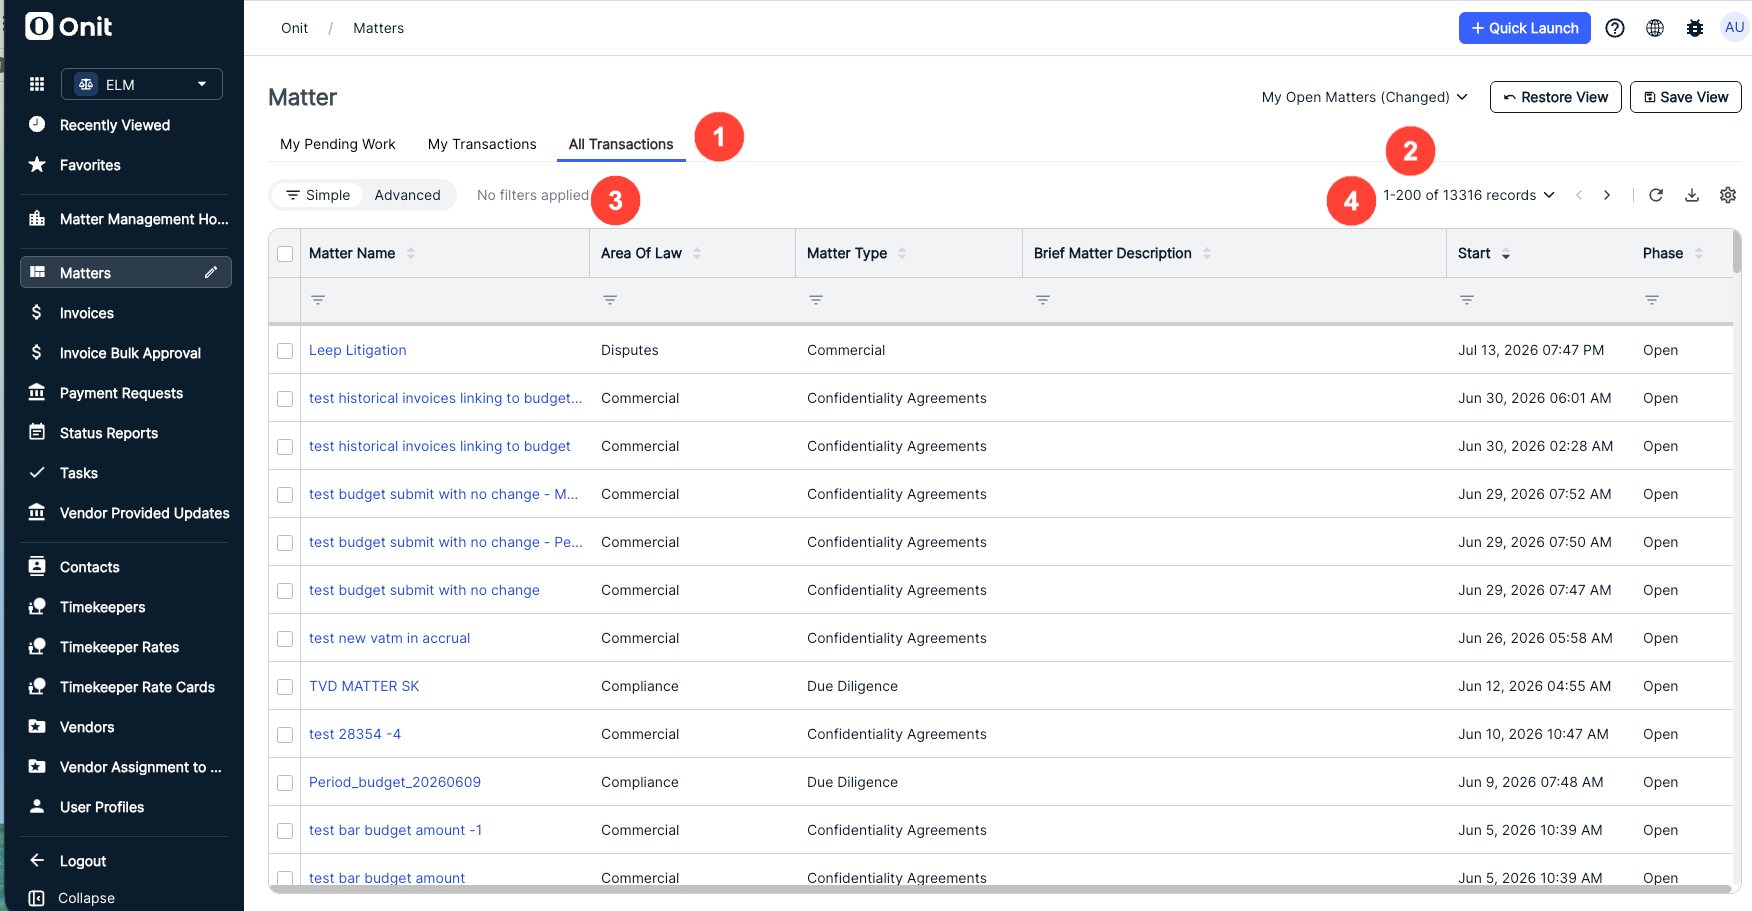The image size is (1752, 911).
Task: Go to the next page of records
Action: coord(1607,195)
